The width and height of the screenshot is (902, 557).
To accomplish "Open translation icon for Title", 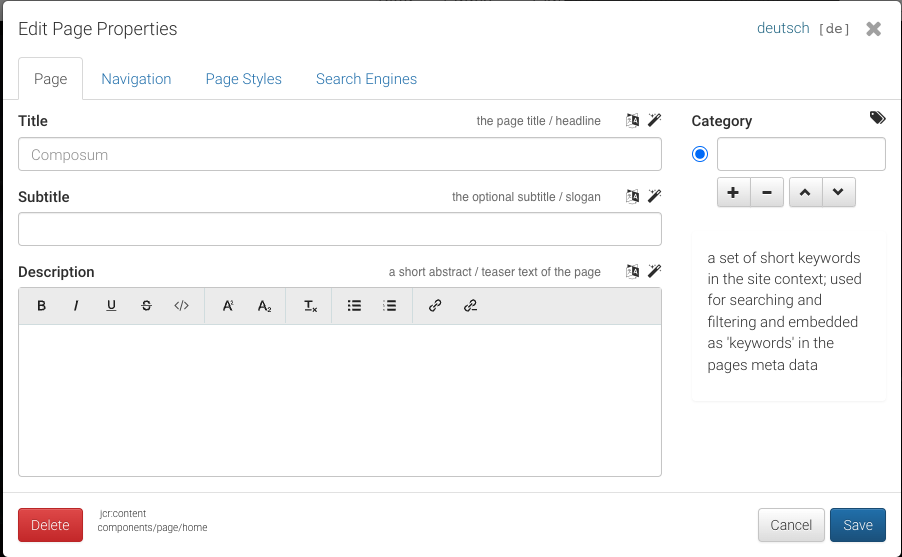I will 632,120.
